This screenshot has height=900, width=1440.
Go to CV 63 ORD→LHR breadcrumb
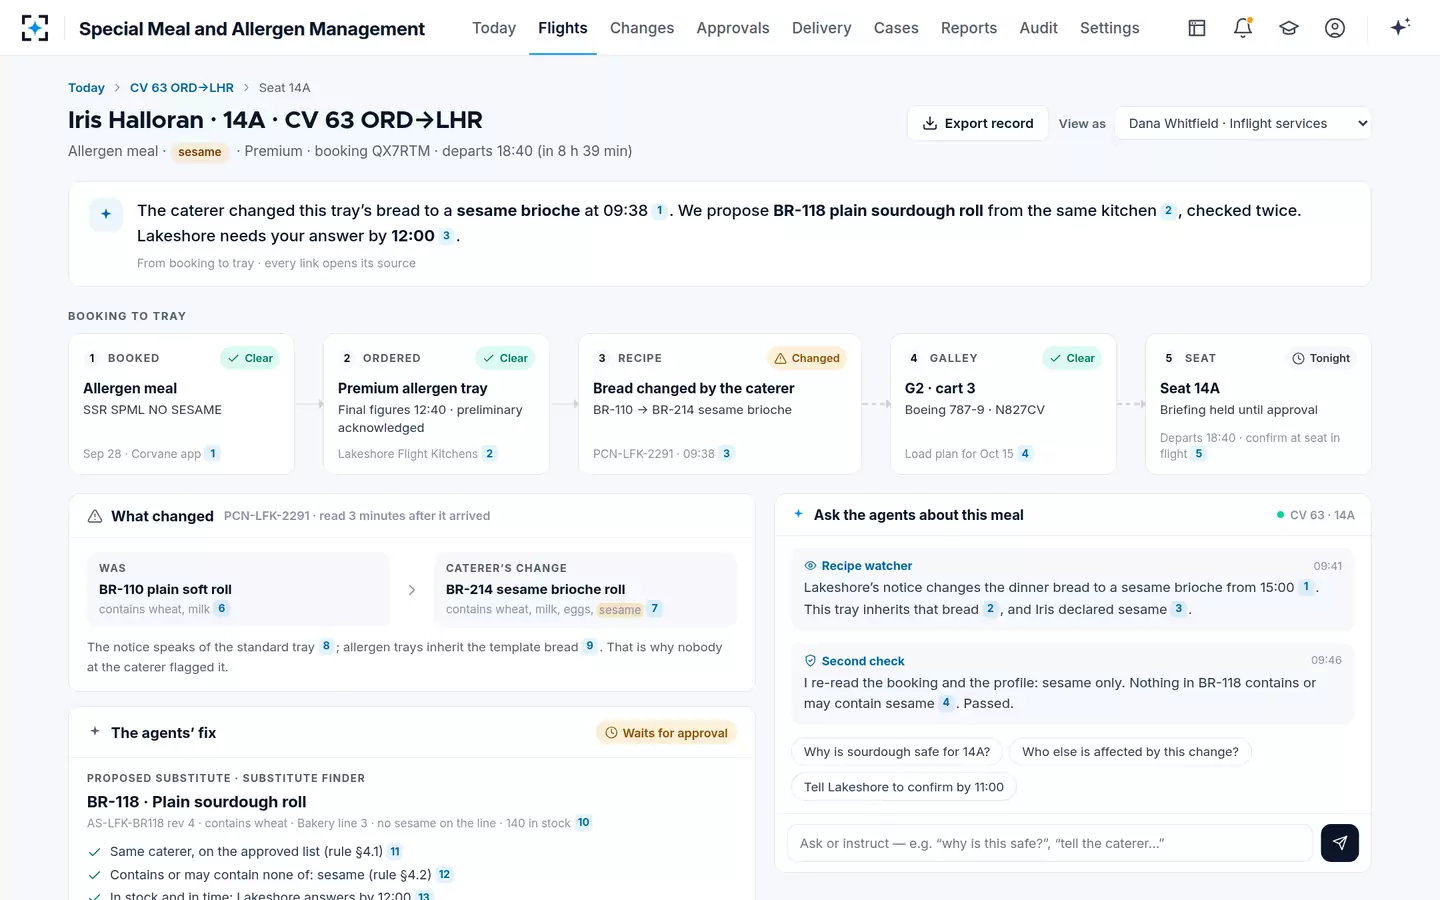(182, 88)
